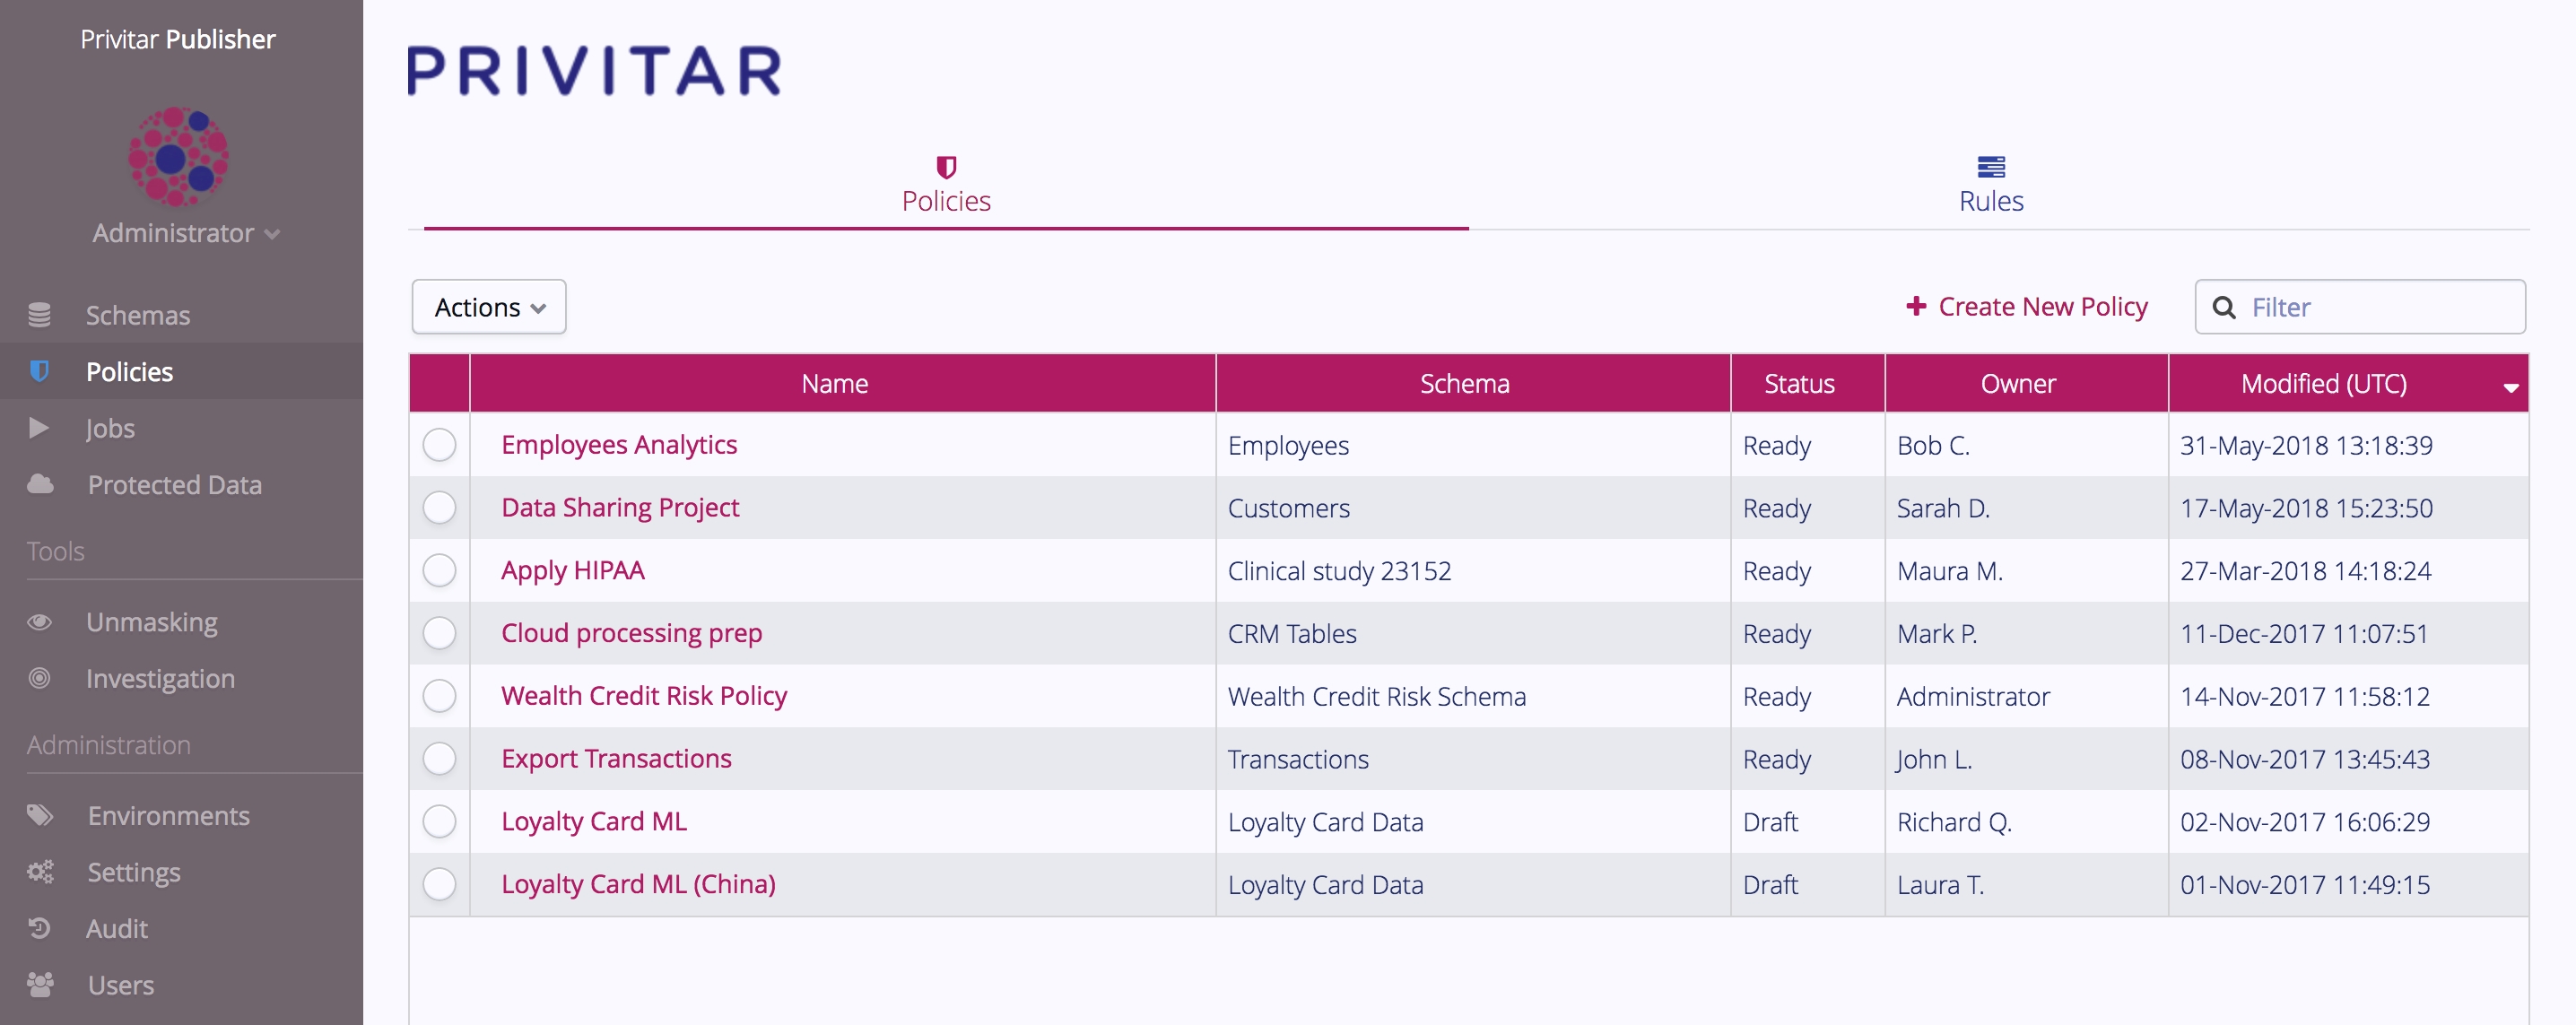Click Create New Policy
Image resolution: width=2576 pixels, height=1025 pixels.
click(x=2027, y=306)
